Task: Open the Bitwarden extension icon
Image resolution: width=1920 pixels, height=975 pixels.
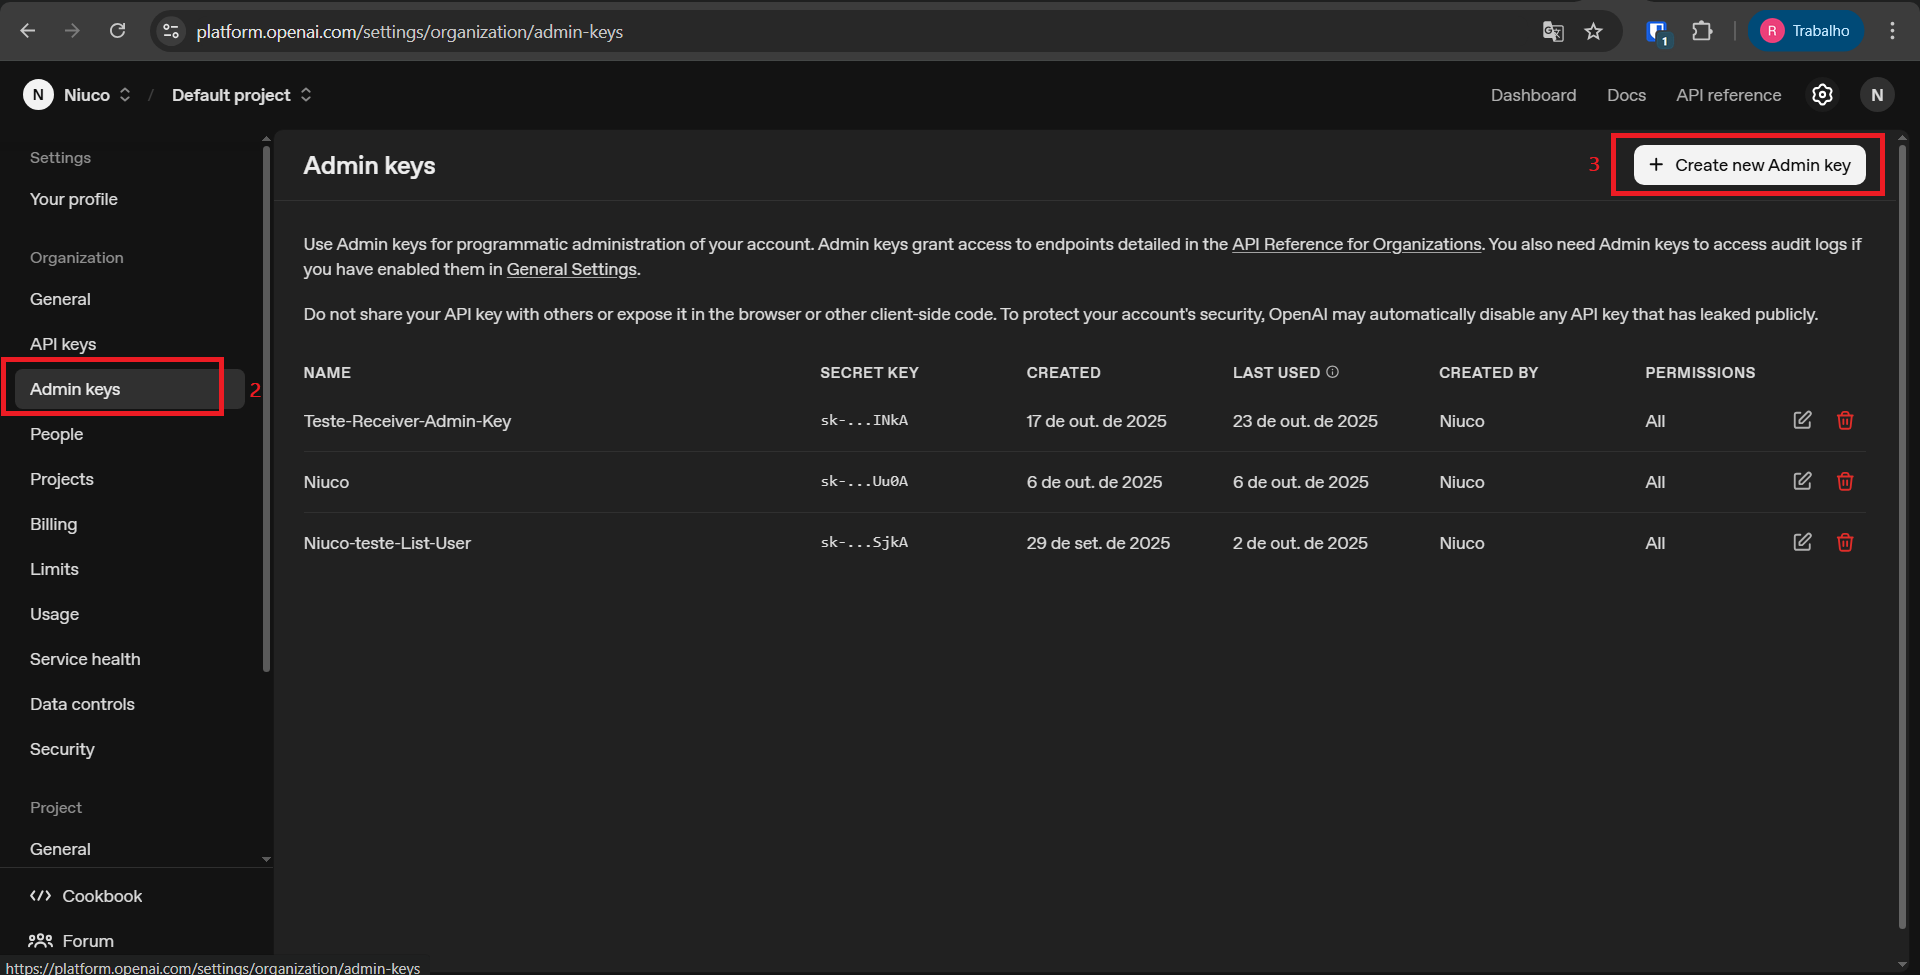Action: pos(1657,32)
